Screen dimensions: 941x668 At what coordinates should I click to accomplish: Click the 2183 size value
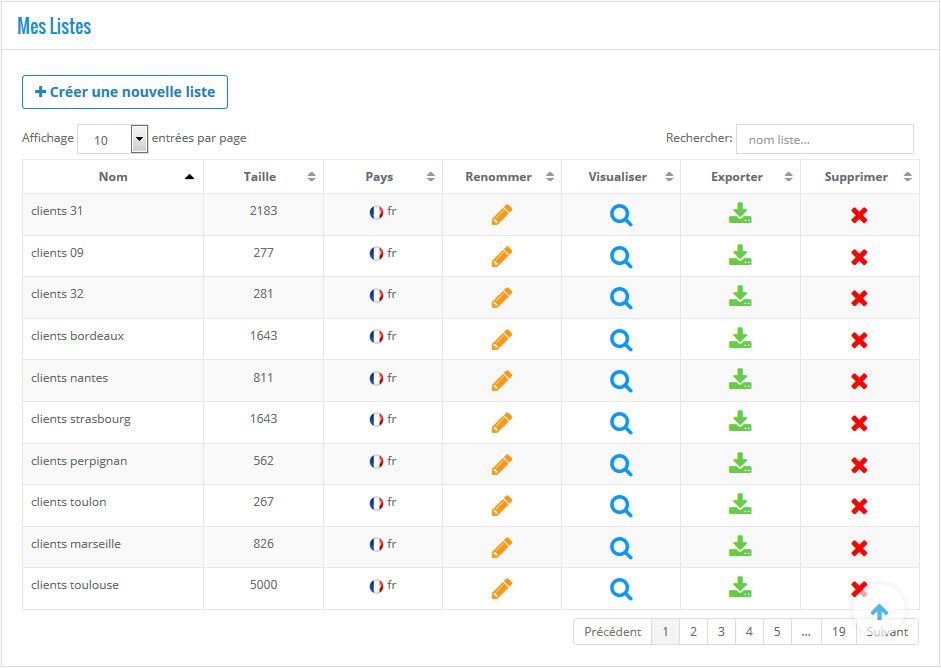[x=263, y=211]
